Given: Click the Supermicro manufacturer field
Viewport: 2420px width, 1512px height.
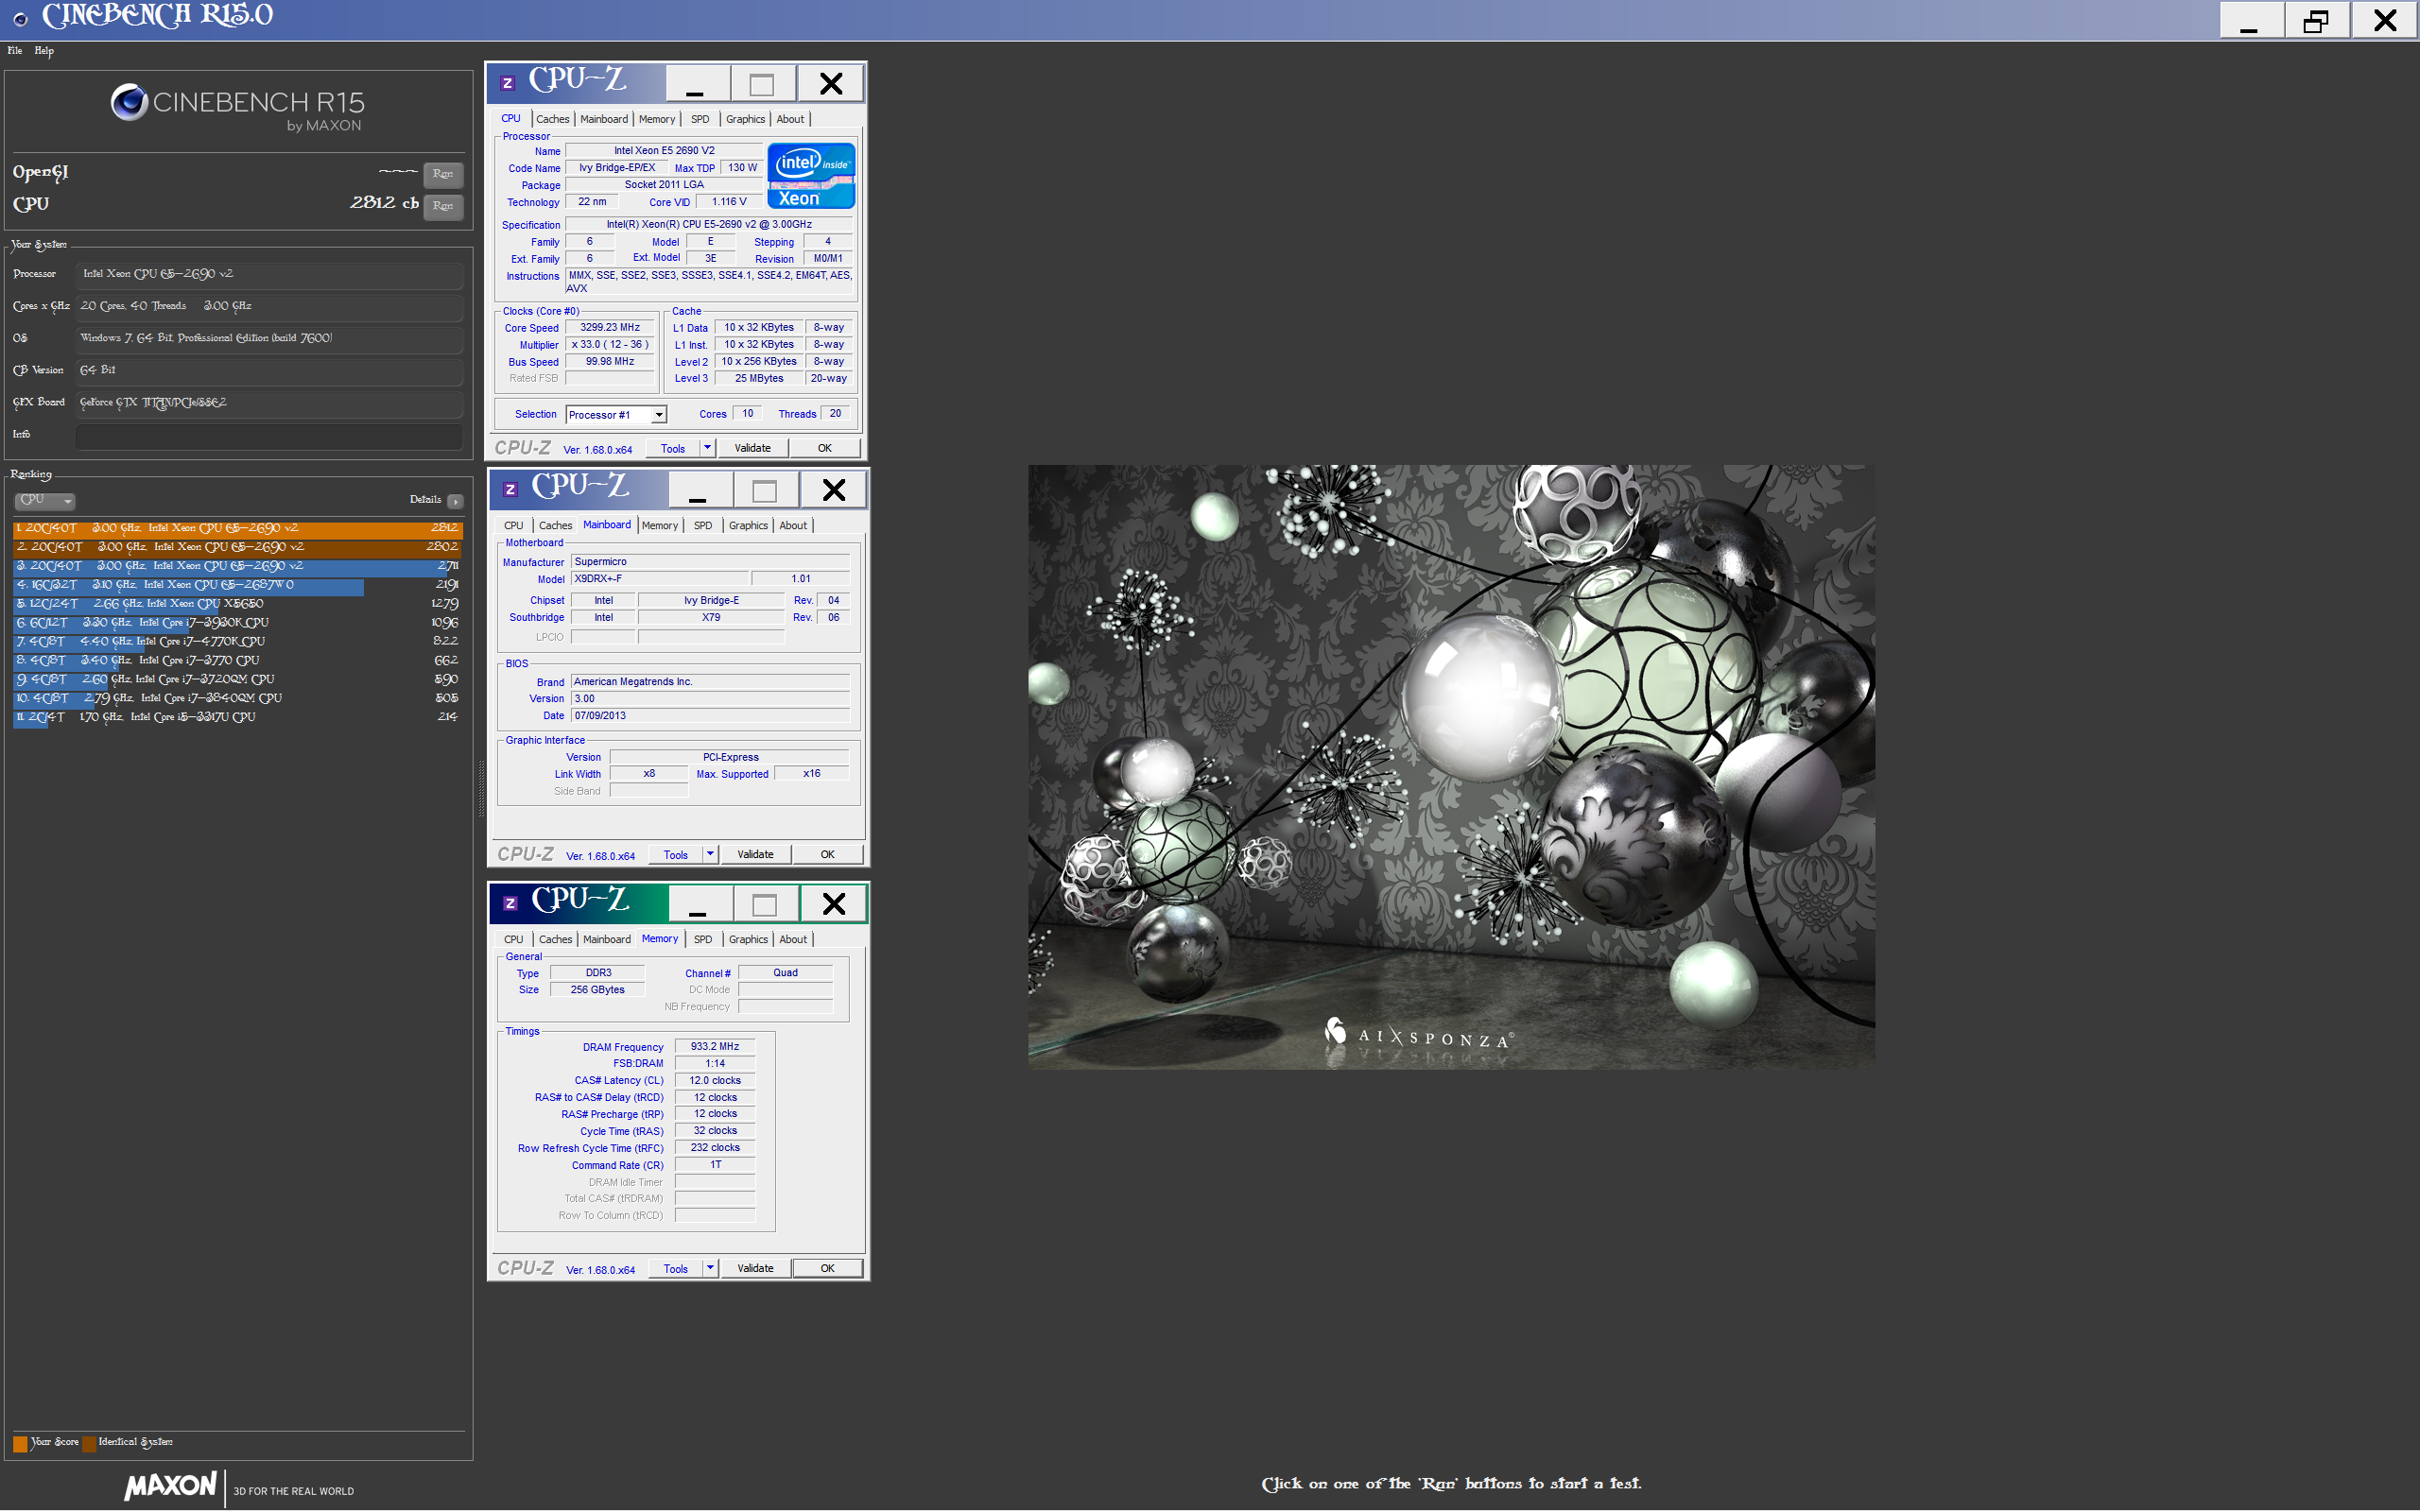Looking at the screenshot, I should click(x=710, y=562).
